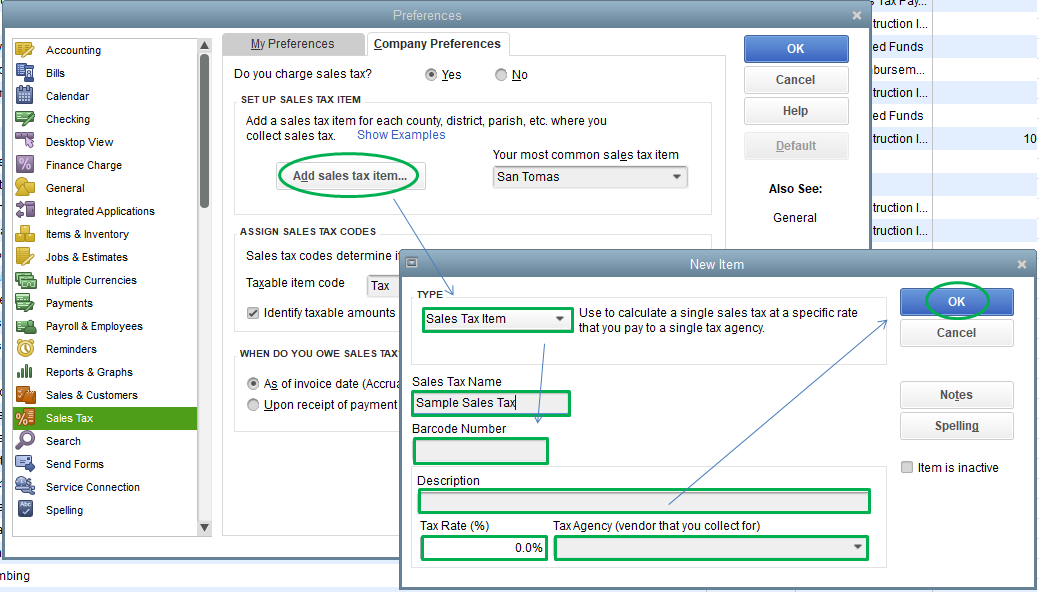Focus the Description field
Screen dimensions: 1039x592
click(x=643, y=501)
